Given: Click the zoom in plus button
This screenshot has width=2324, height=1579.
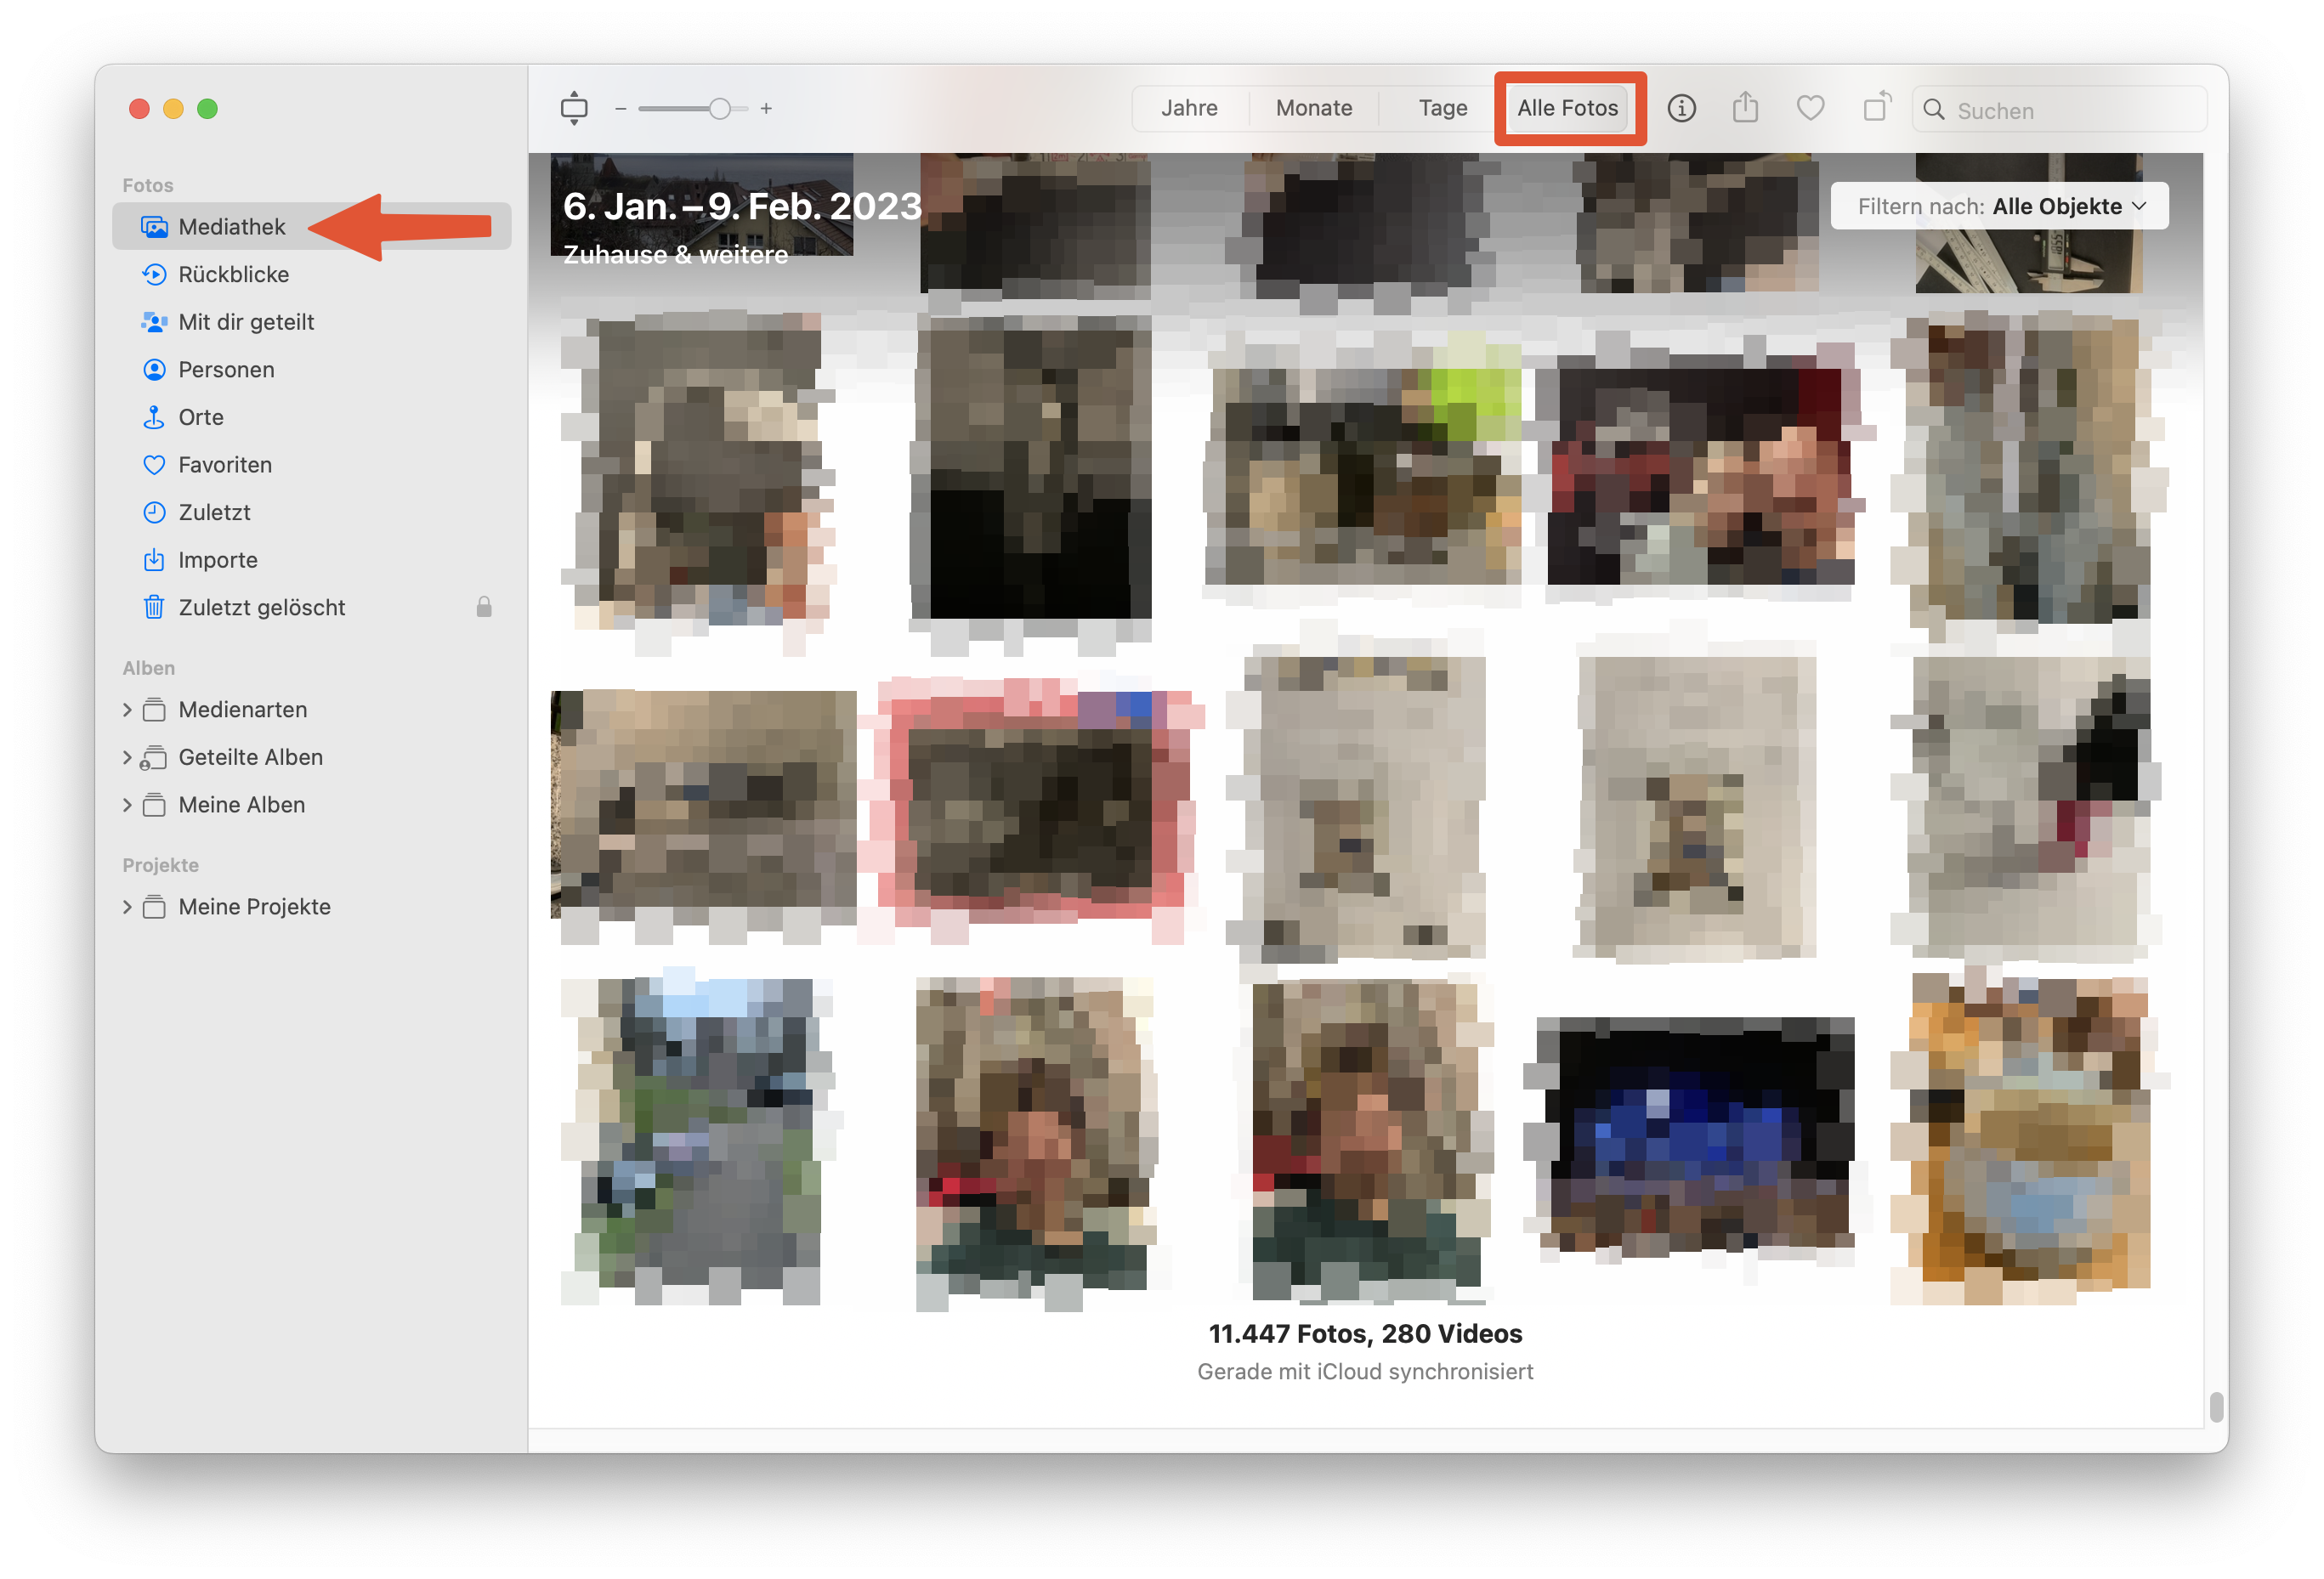Looking at the screenshot, I should pos(766,108).
